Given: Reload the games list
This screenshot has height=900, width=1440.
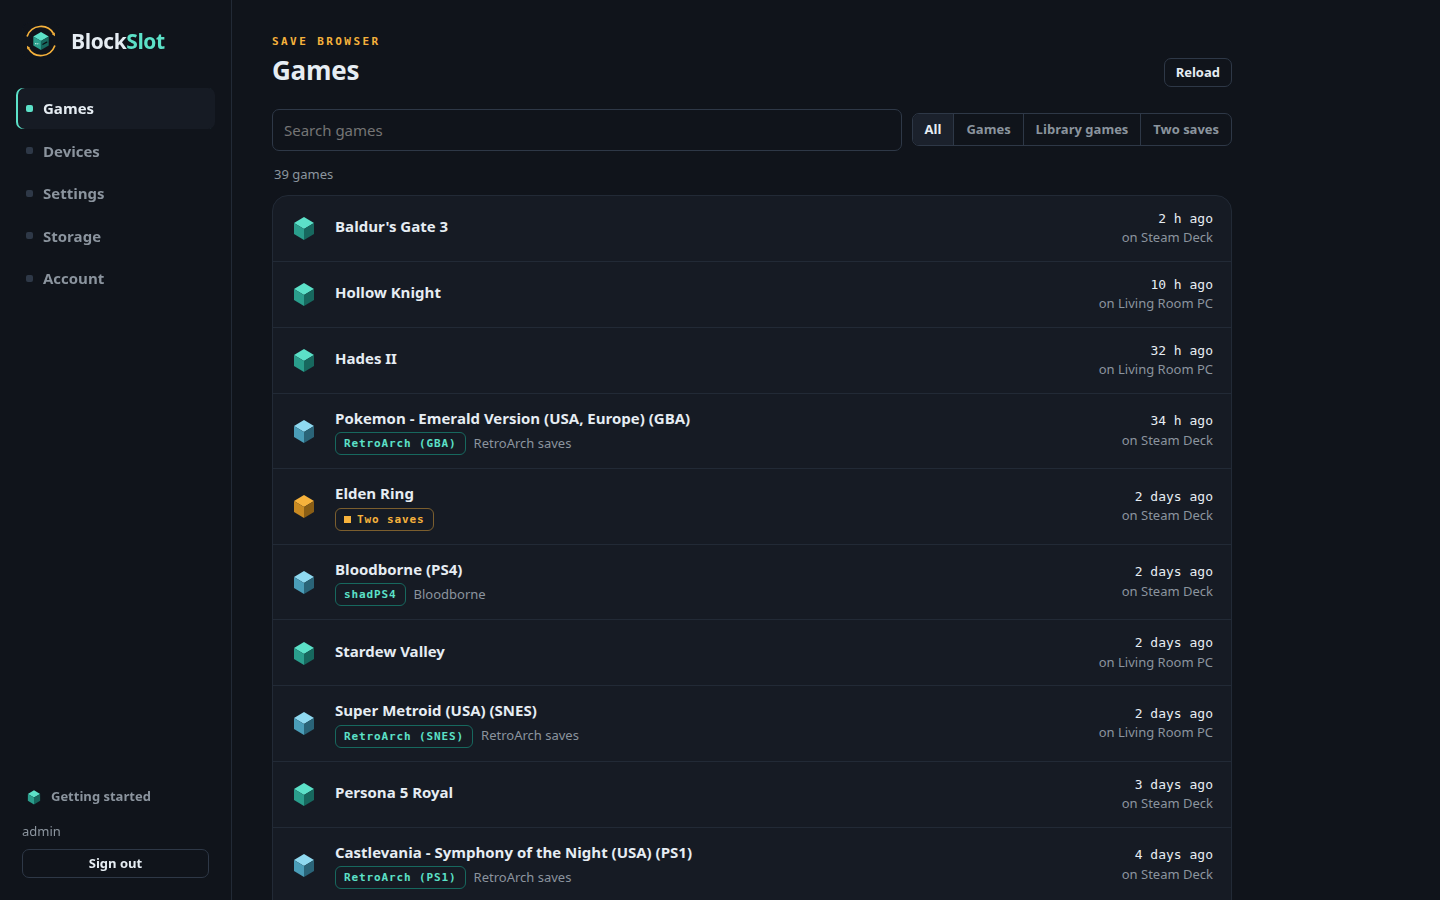Looking at the screenshot, I should [x=1198, y=73].
